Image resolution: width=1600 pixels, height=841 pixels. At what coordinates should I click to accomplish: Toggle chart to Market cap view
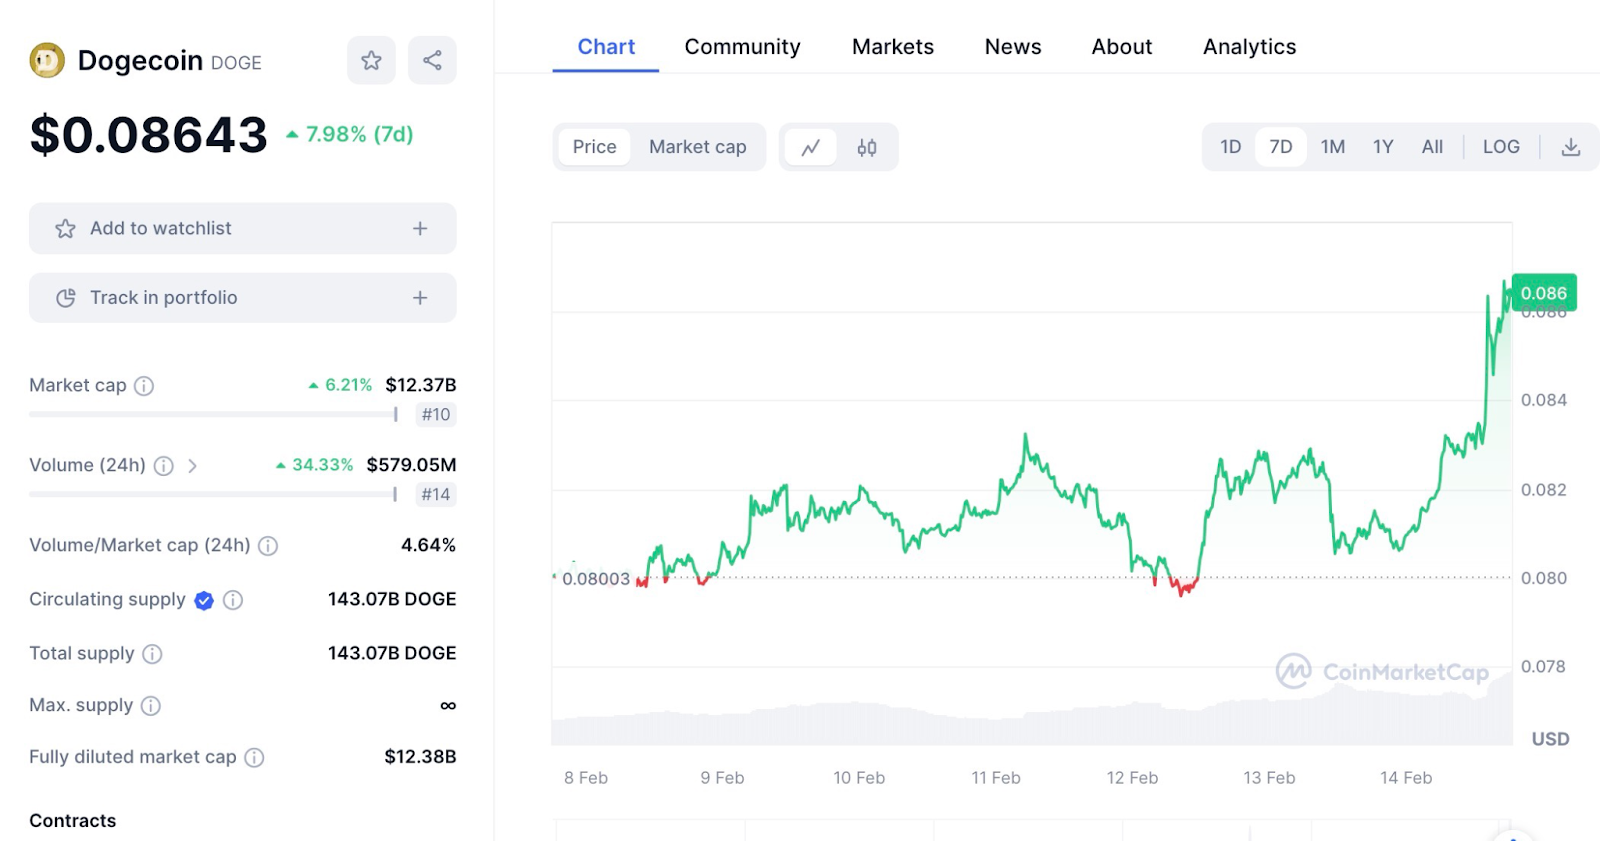pyautogui.click(x=698, y=147)
